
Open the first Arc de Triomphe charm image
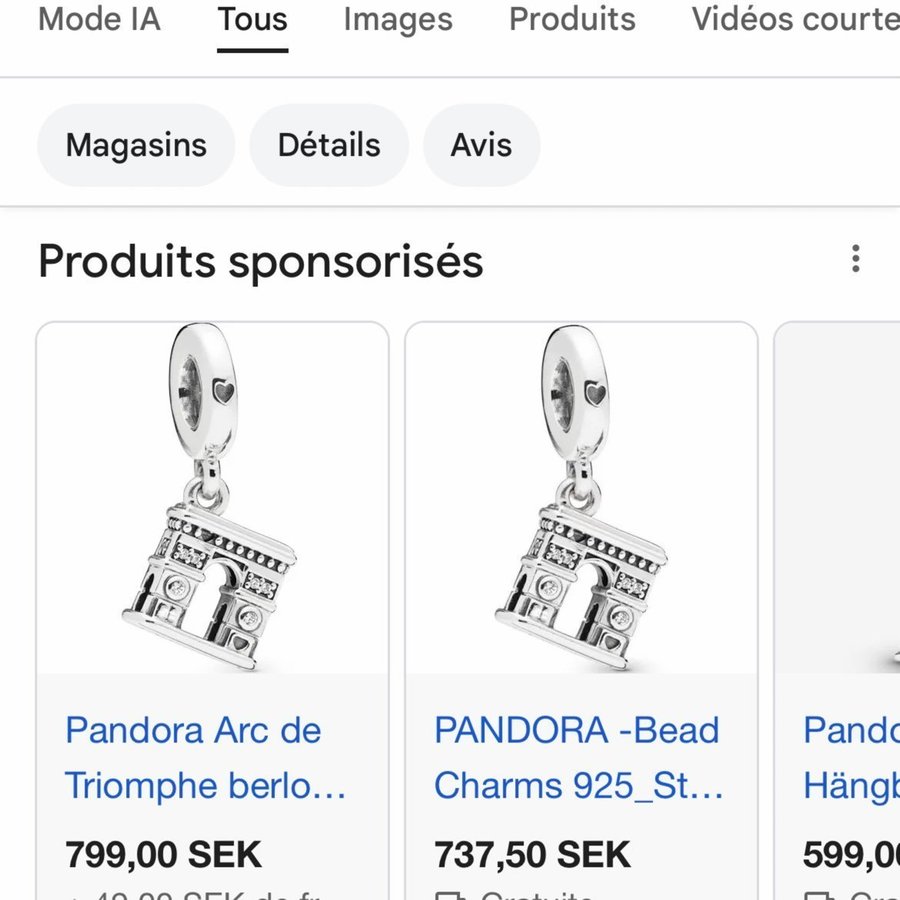coord(212,498)
